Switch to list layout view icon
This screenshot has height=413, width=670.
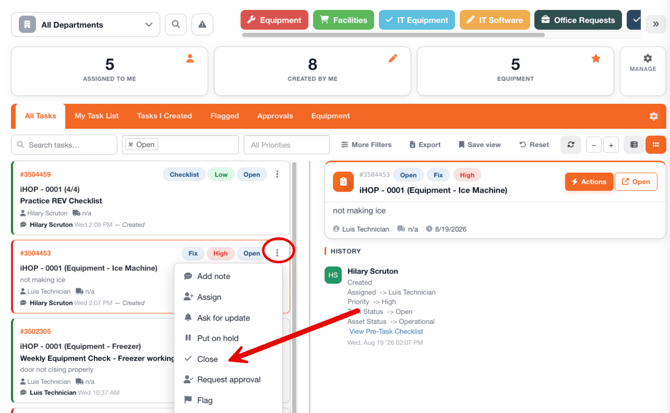pyautogui.click(x=634, y=145)
